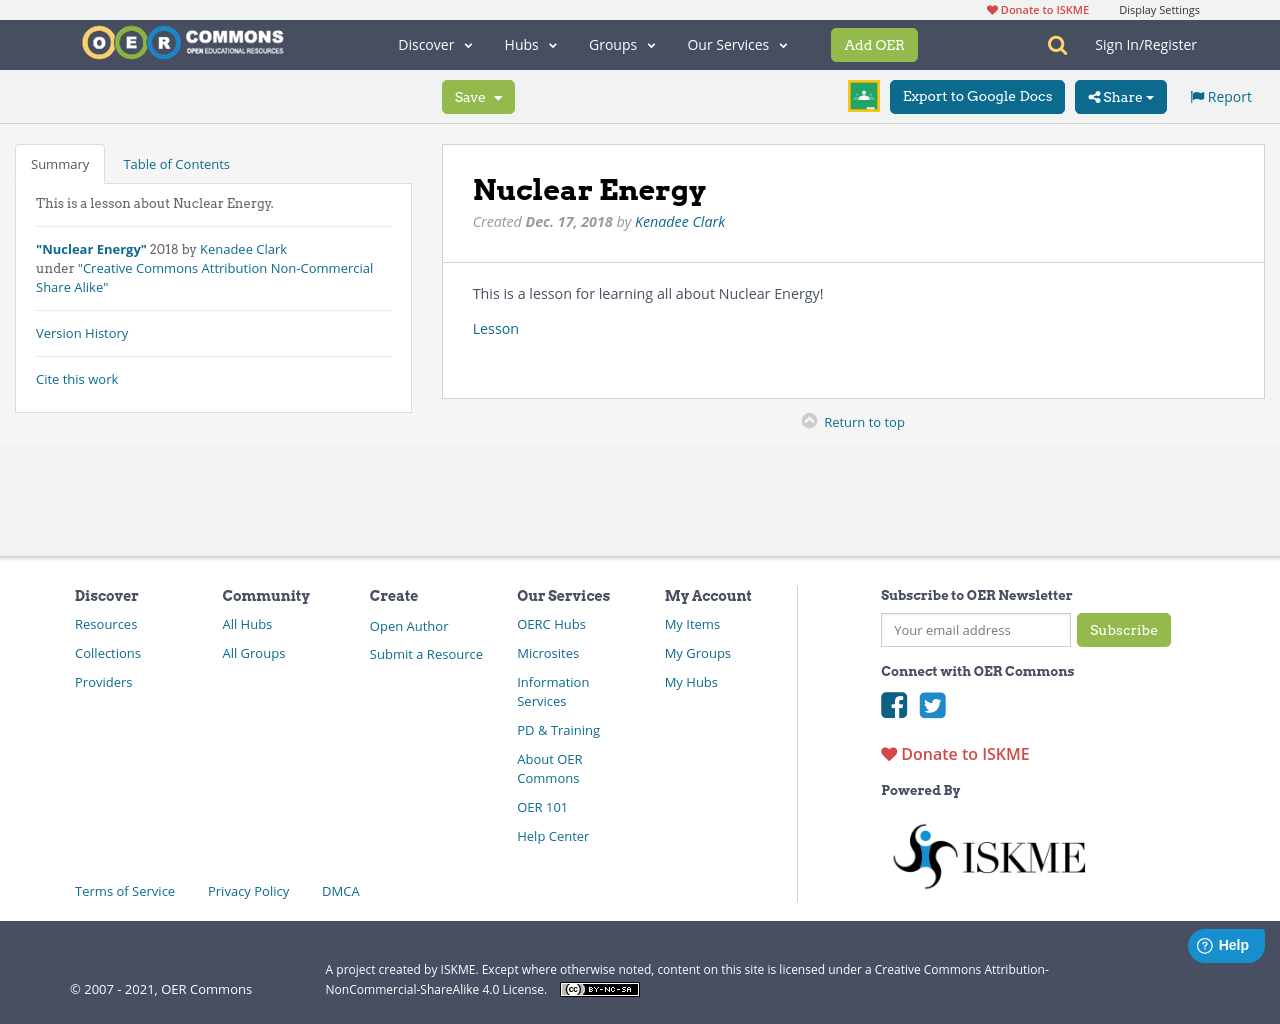The image size is (1280, 1024).
Task: Open the Save dropdown
Action: (x=478, y=96)
